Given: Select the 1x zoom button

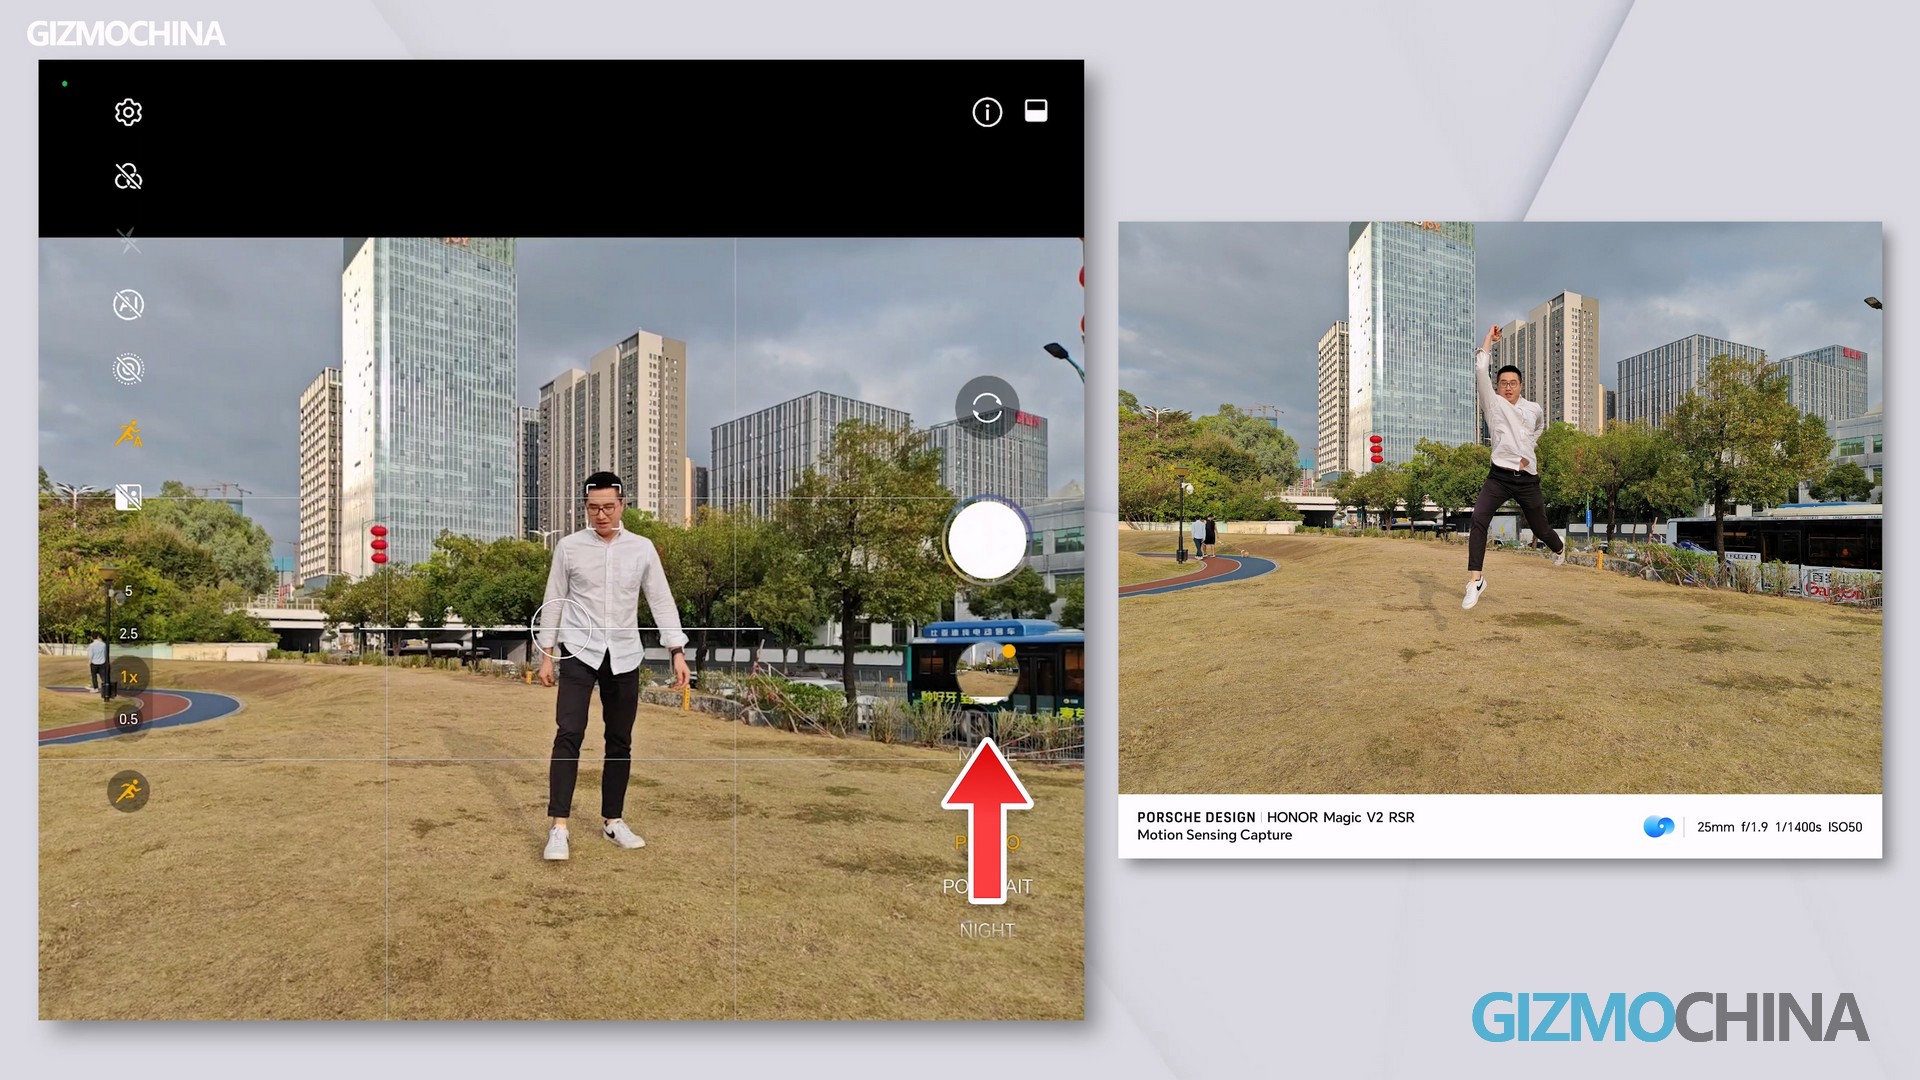Looking at the screenshot, I should click(128, 677).
